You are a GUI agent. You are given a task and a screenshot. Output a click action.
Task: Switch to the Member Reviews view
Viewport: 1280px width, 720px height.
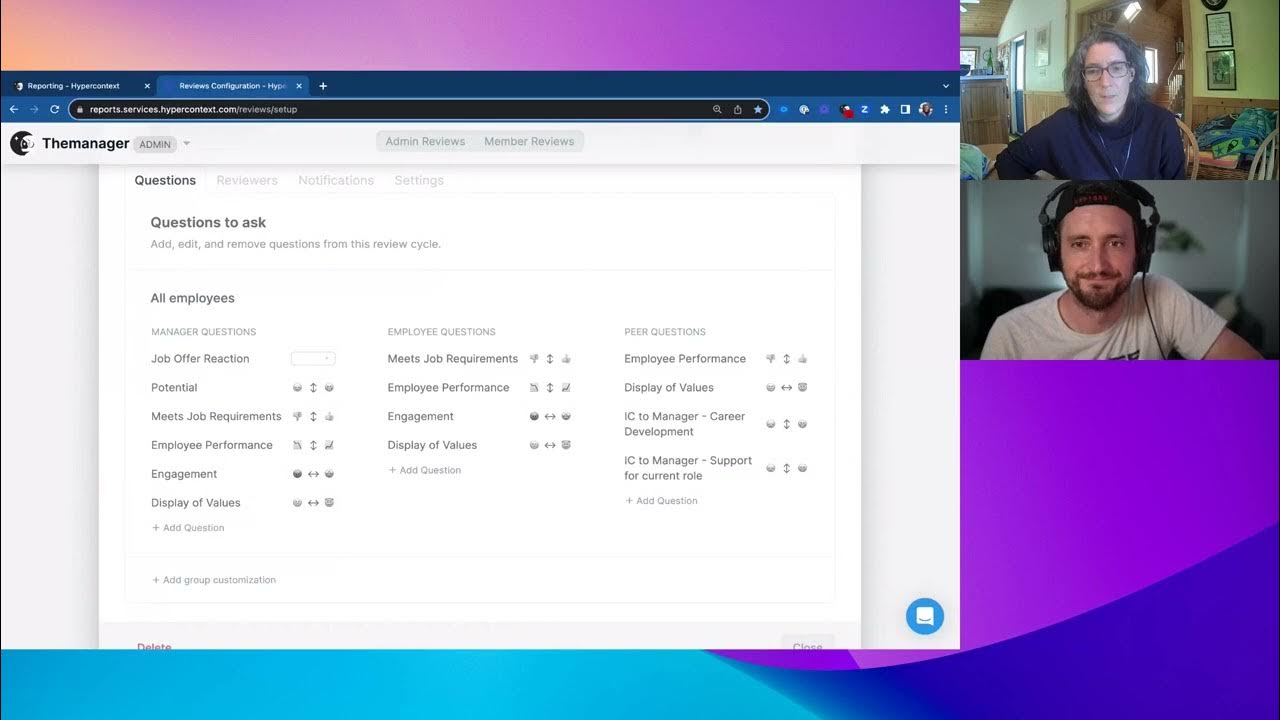(529, 142)
